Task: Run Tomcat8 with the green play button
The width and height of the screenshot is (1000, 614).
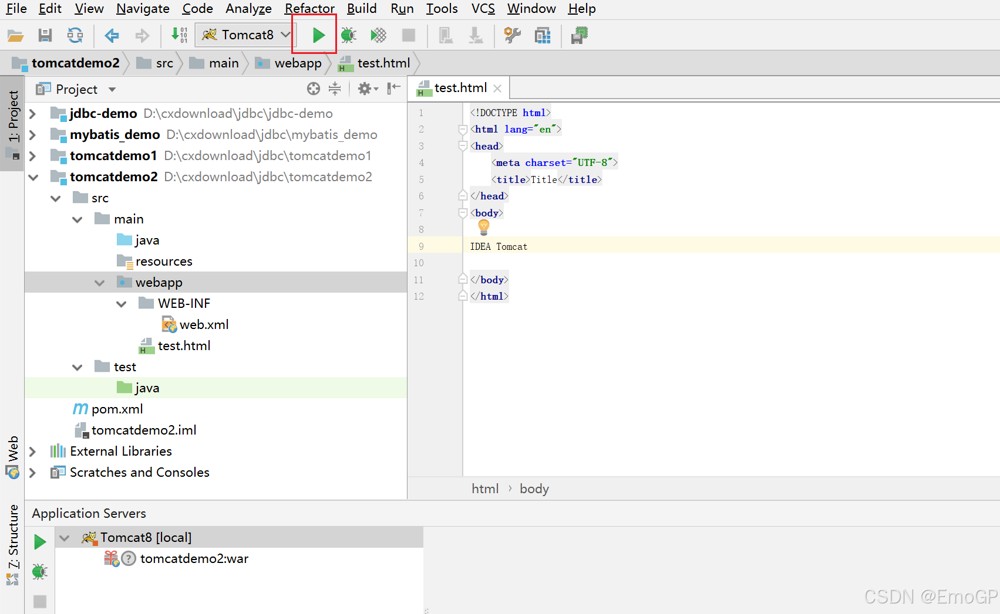Action: pos(318,35)
